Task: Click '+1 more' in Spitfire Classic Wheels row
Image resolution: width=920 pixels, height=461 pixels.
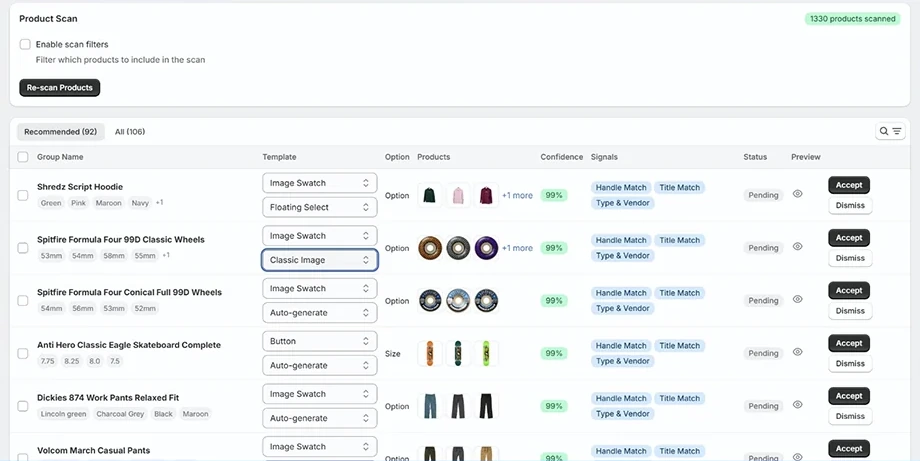Action: point(518,248)
